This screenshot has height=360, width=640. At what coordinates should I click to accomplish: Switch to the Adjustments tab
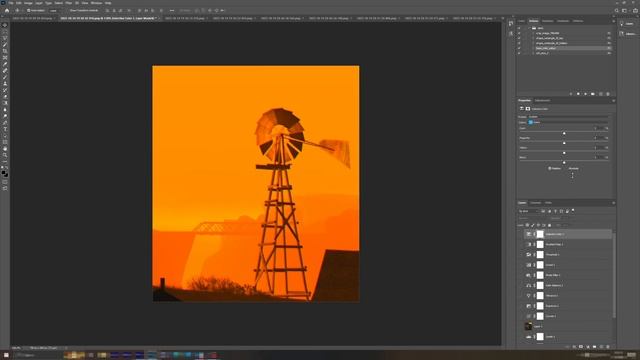[x=542, y=100]
